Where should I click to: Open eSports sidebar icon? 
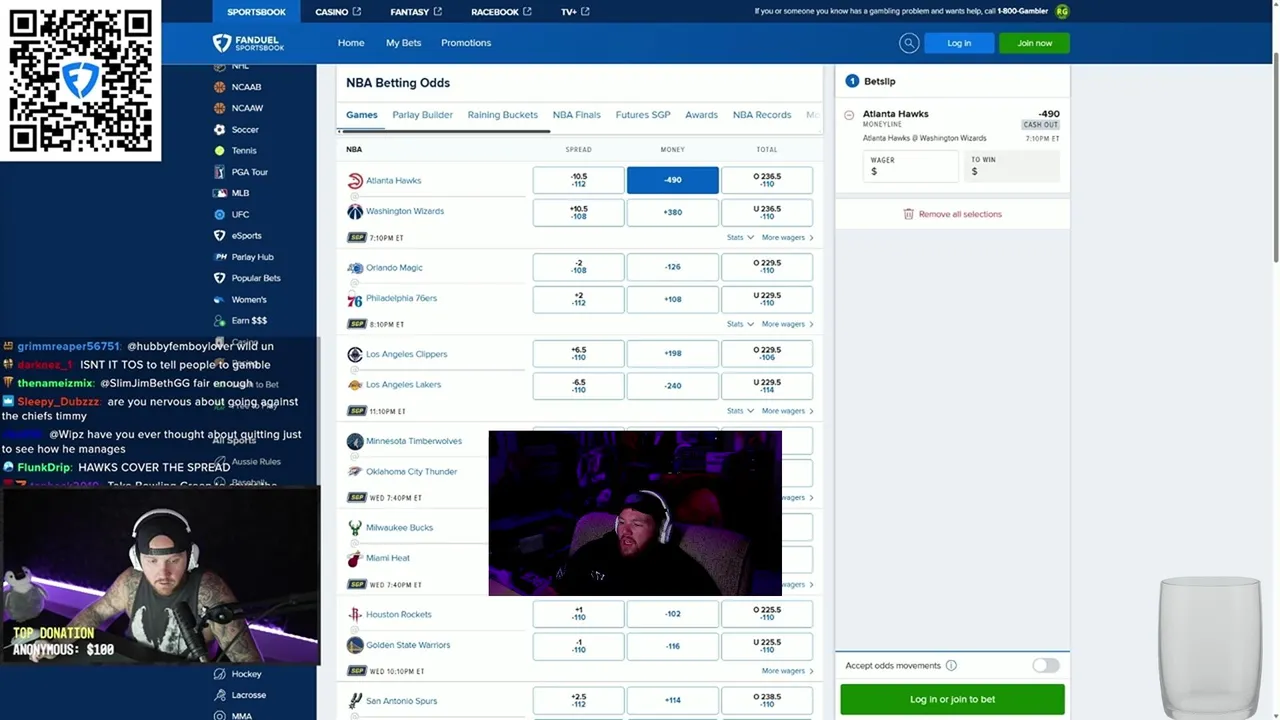[x=219, y=235]
